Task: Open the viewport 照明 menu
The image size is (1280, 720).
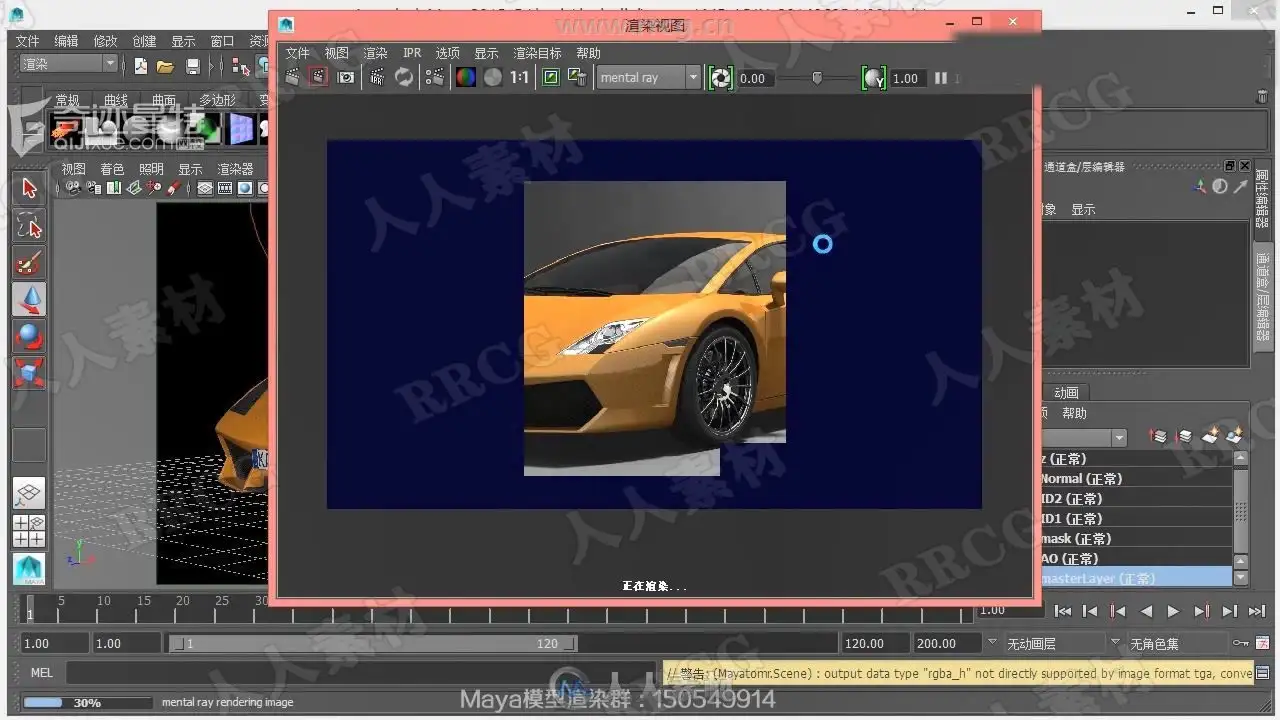Action: pos(151,169)
